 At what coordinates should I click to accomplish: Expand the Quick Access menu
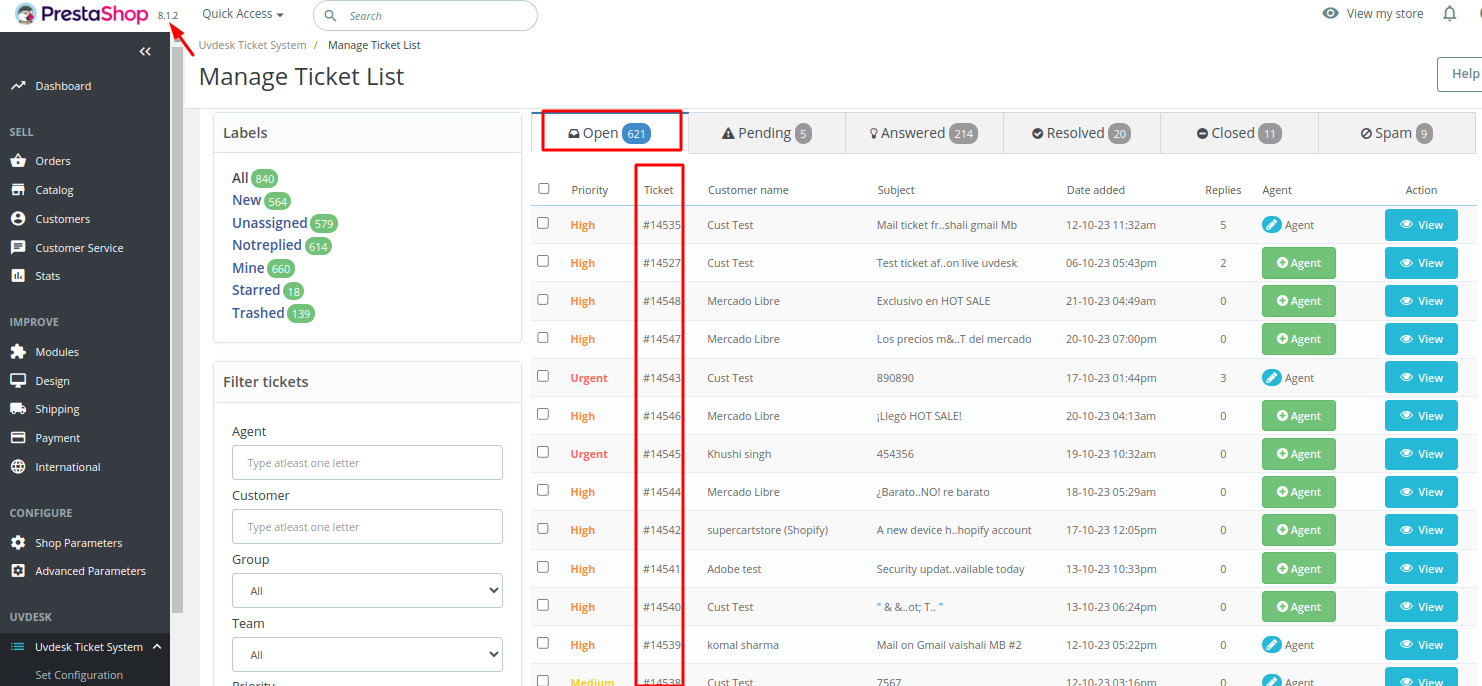[240, 13]
